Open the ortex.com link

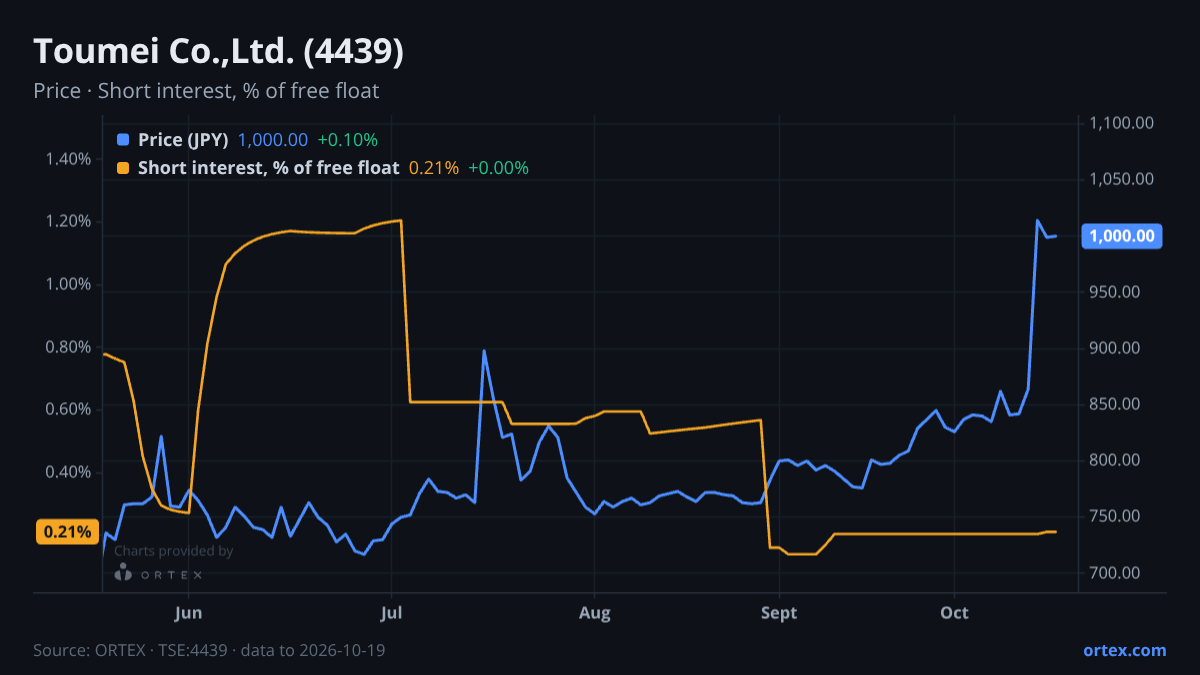point(1124,650)
